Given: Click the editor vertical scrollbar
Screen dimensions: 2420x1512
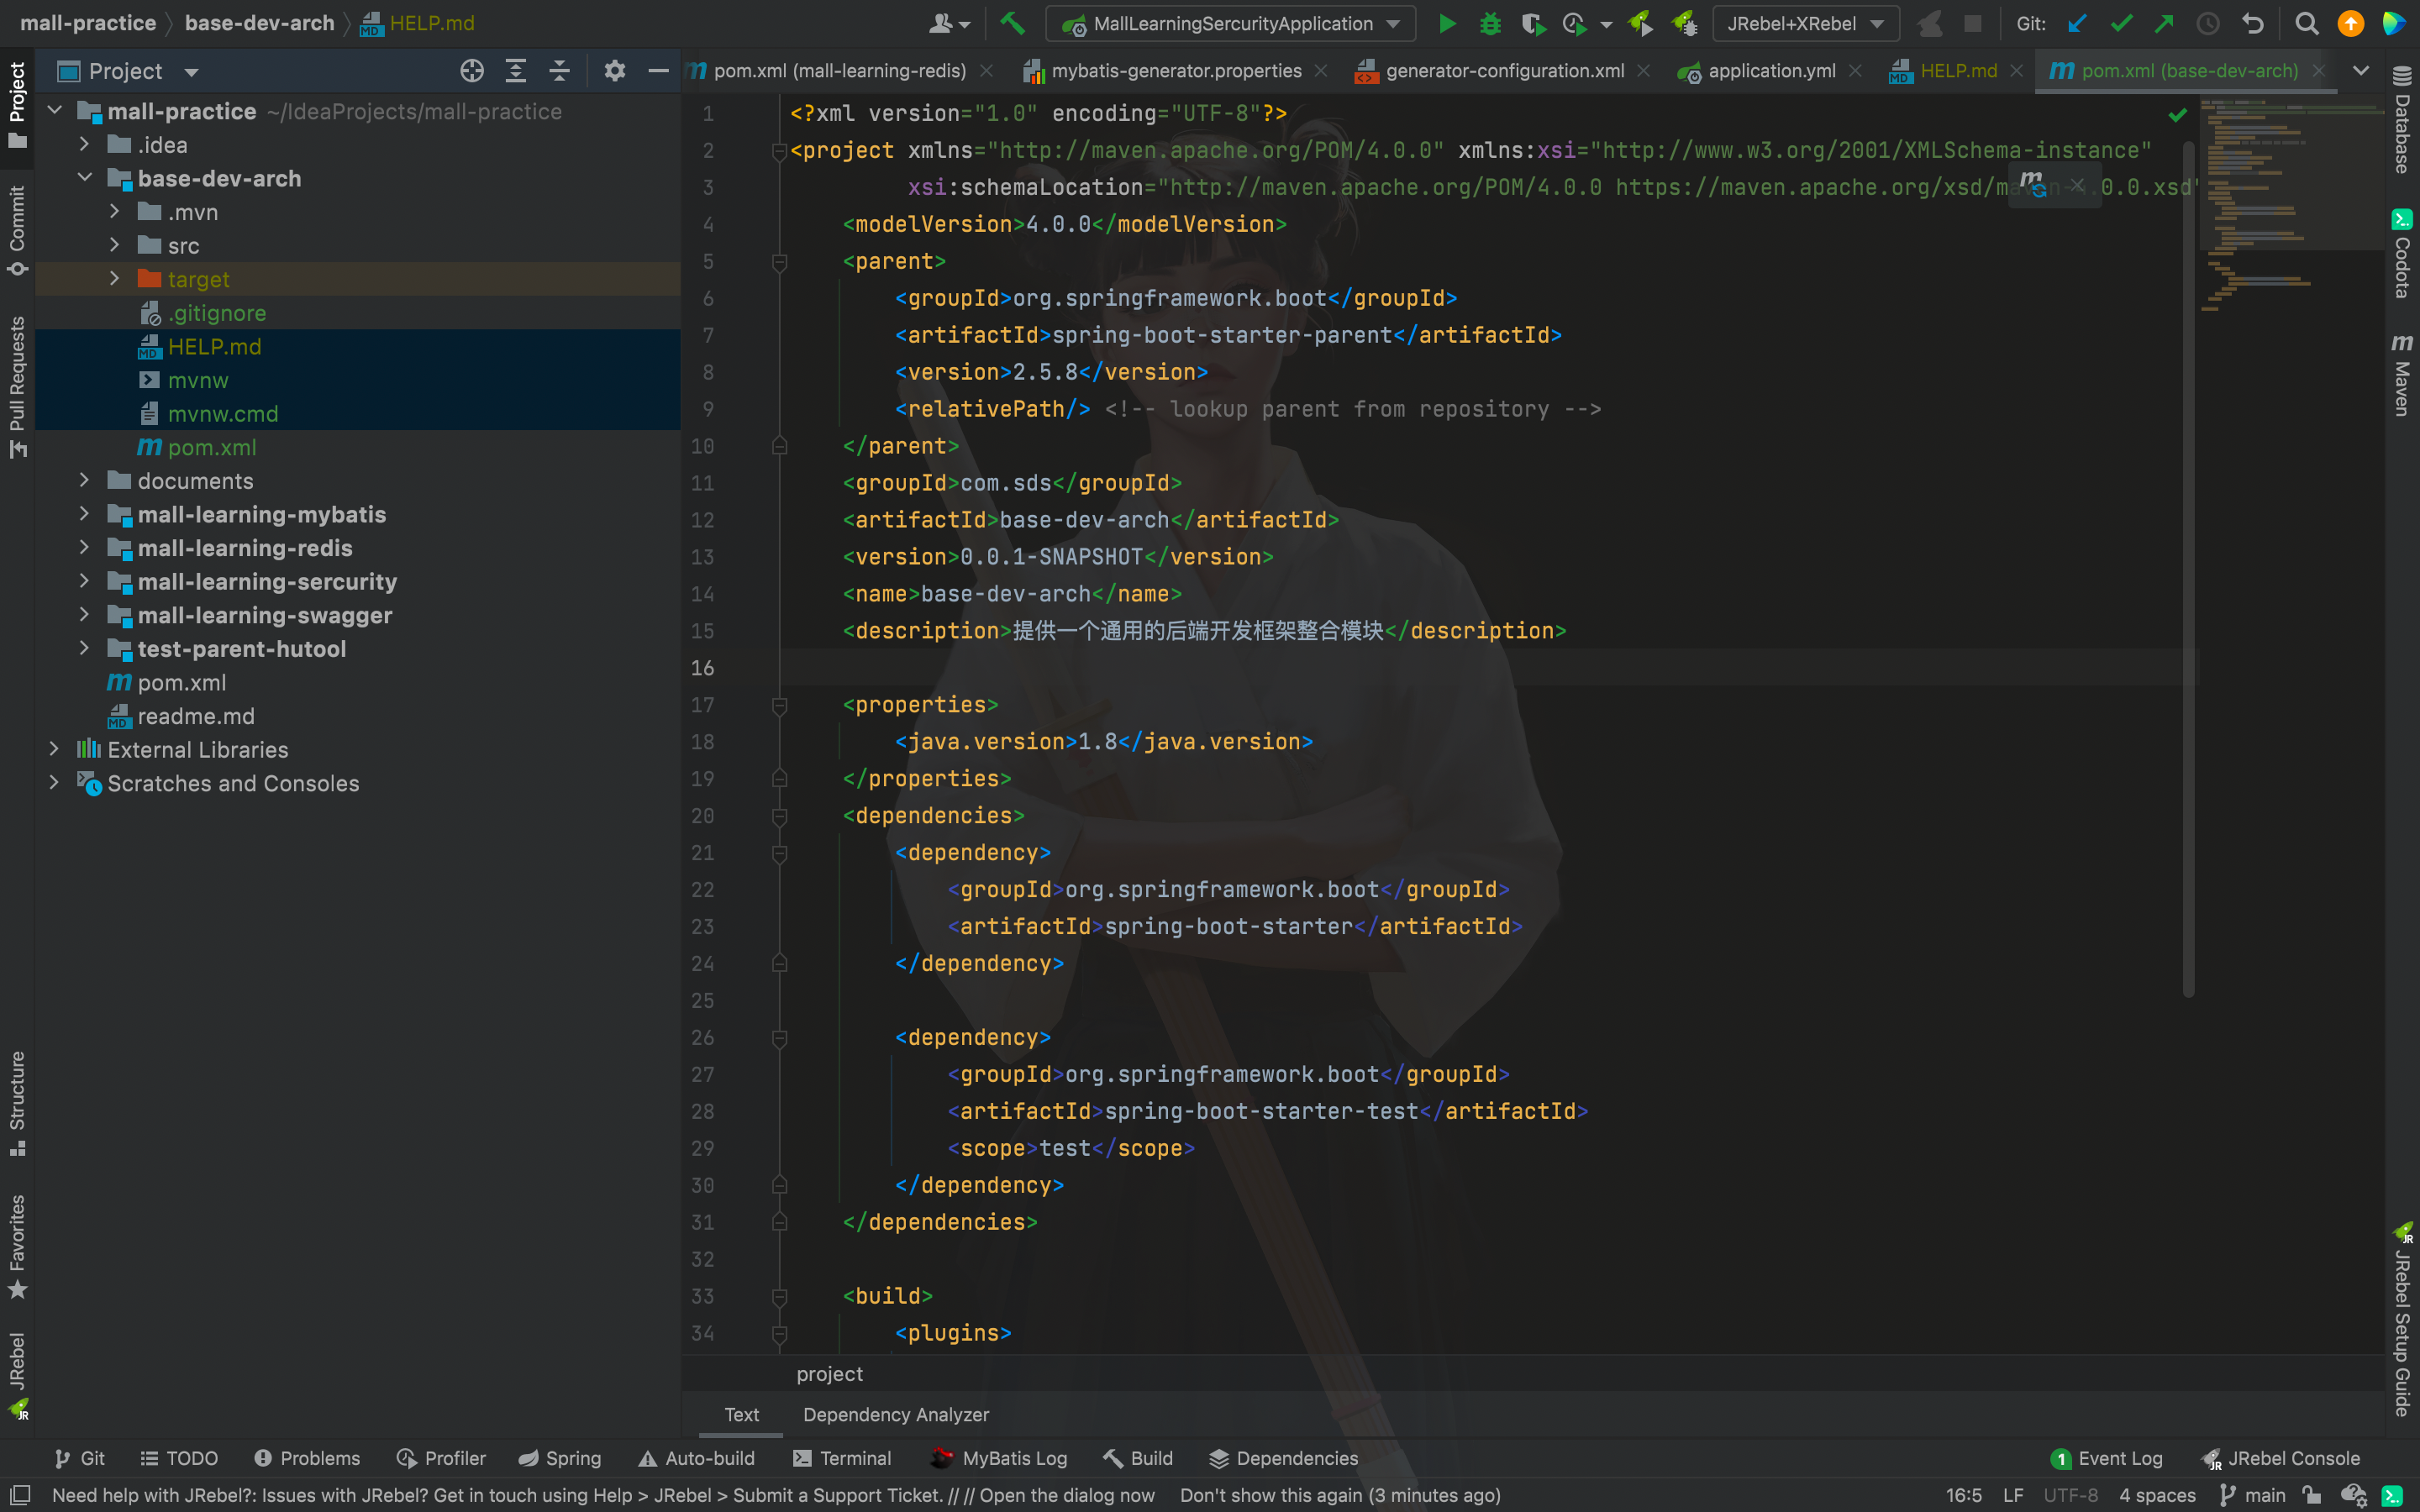Looking at the screenshot, I should [x=2188, y=560].
